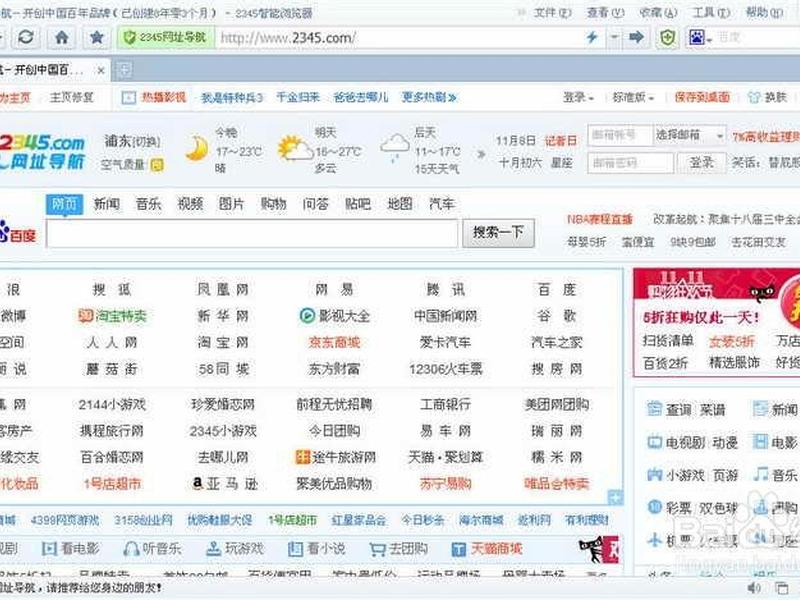This screenshot has height=600, width=800.
Task: Open the 登录 dropdown in the top bar
Action: click(578, 97)
